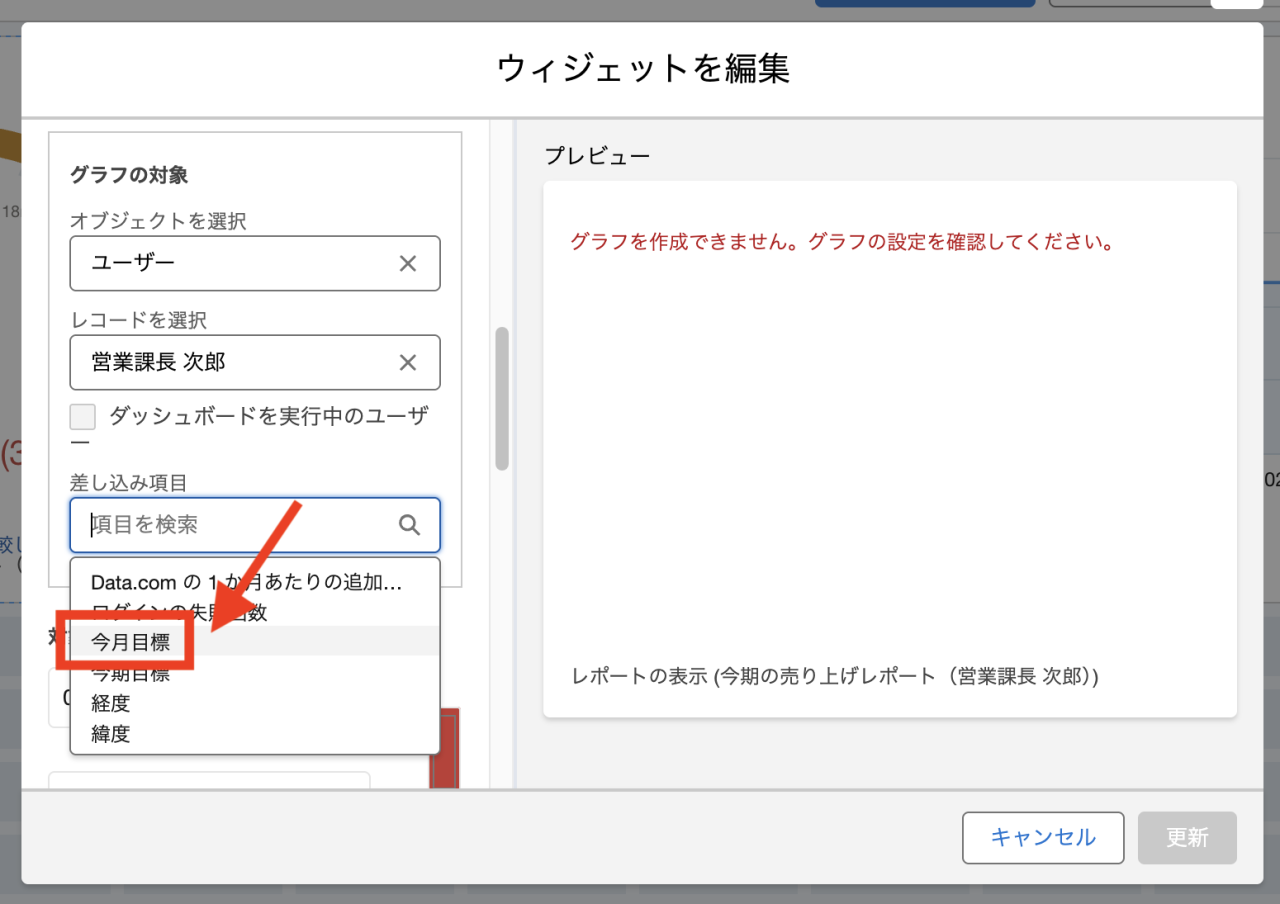1280x904 pixels.
Task: Clear the 営業課長 次郎 record selection
Action: coord(408,363)
